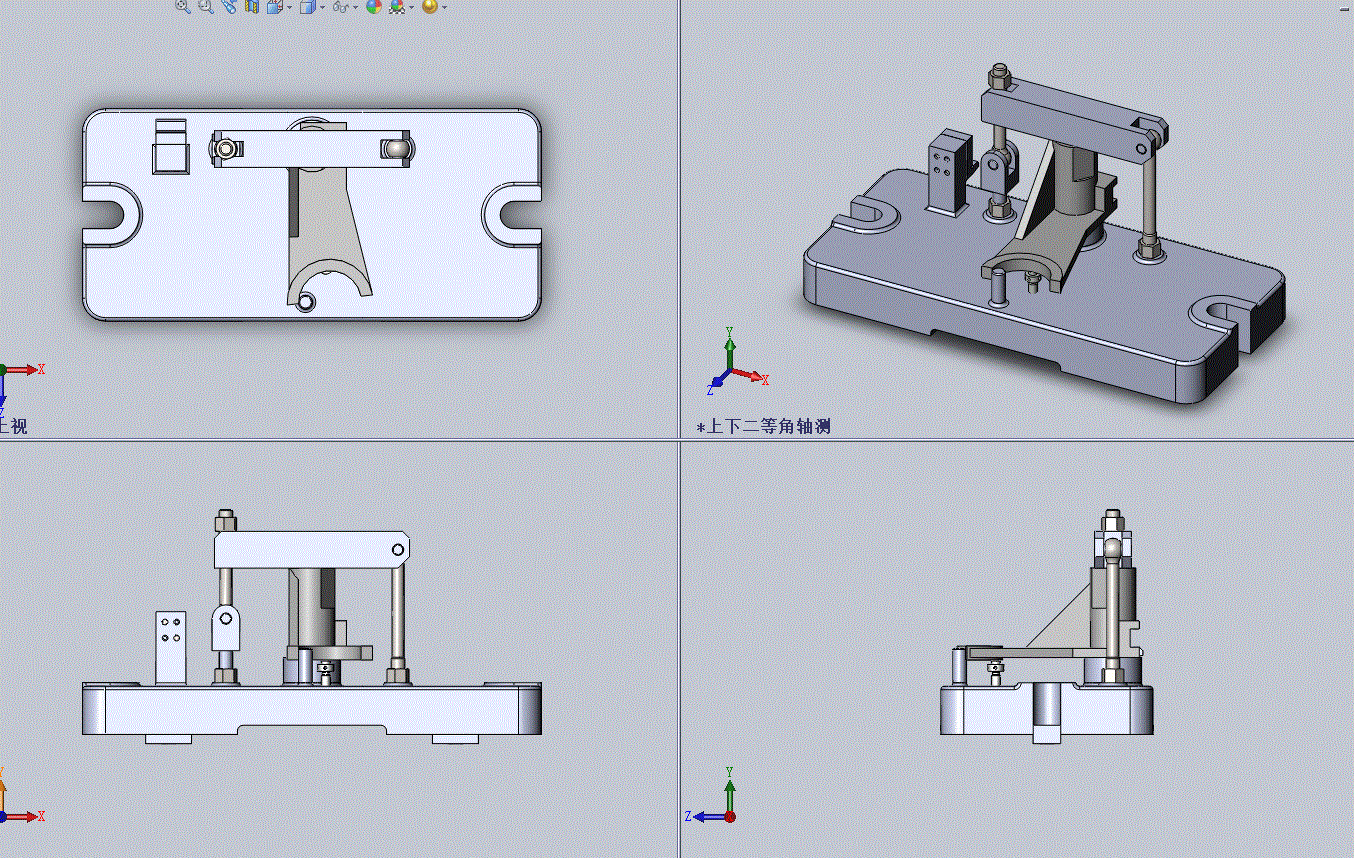Select the Zoom to Fit tool
Screen dimensions: 1354x858
click(x=182, y=7)
